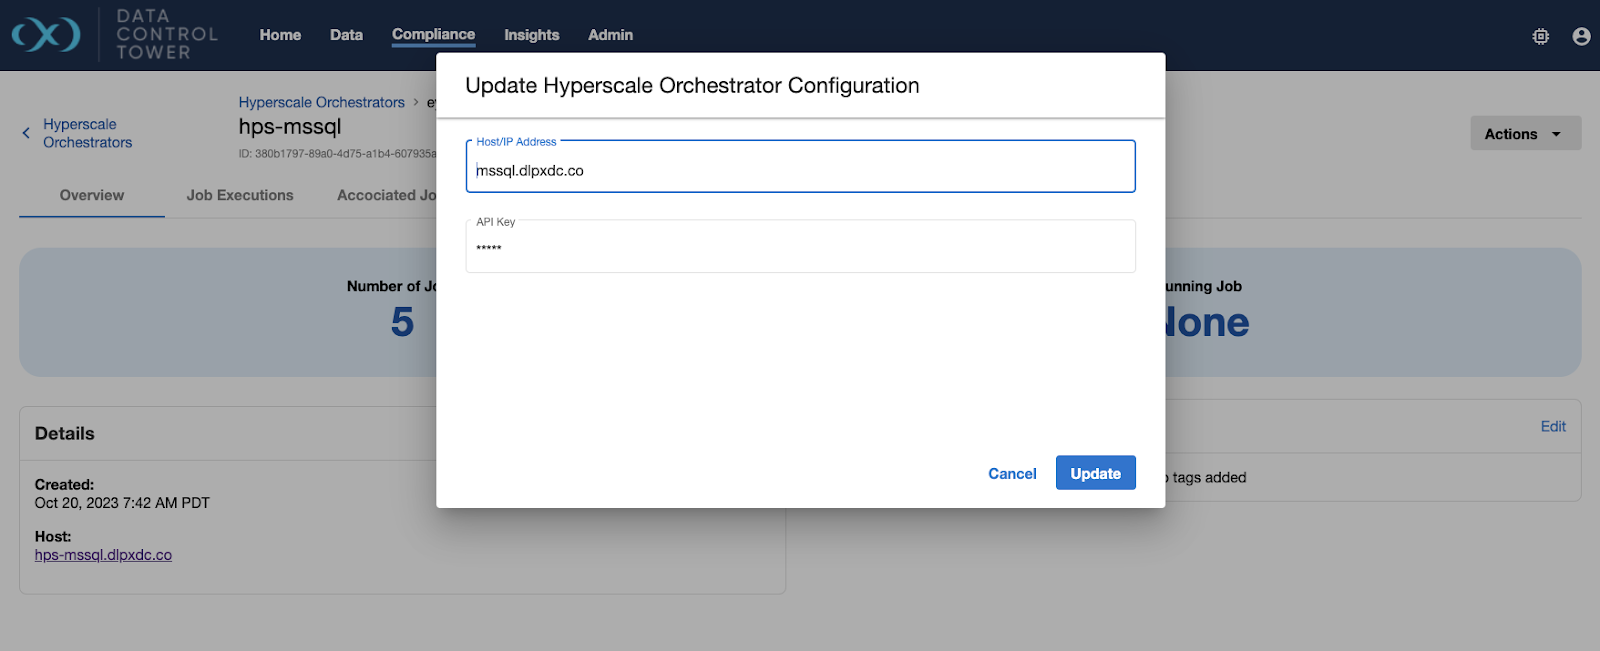Focus the API Key field
The height and width of the screenshot is (651, 1600).
pyautogui.click(x=800, y=248)
